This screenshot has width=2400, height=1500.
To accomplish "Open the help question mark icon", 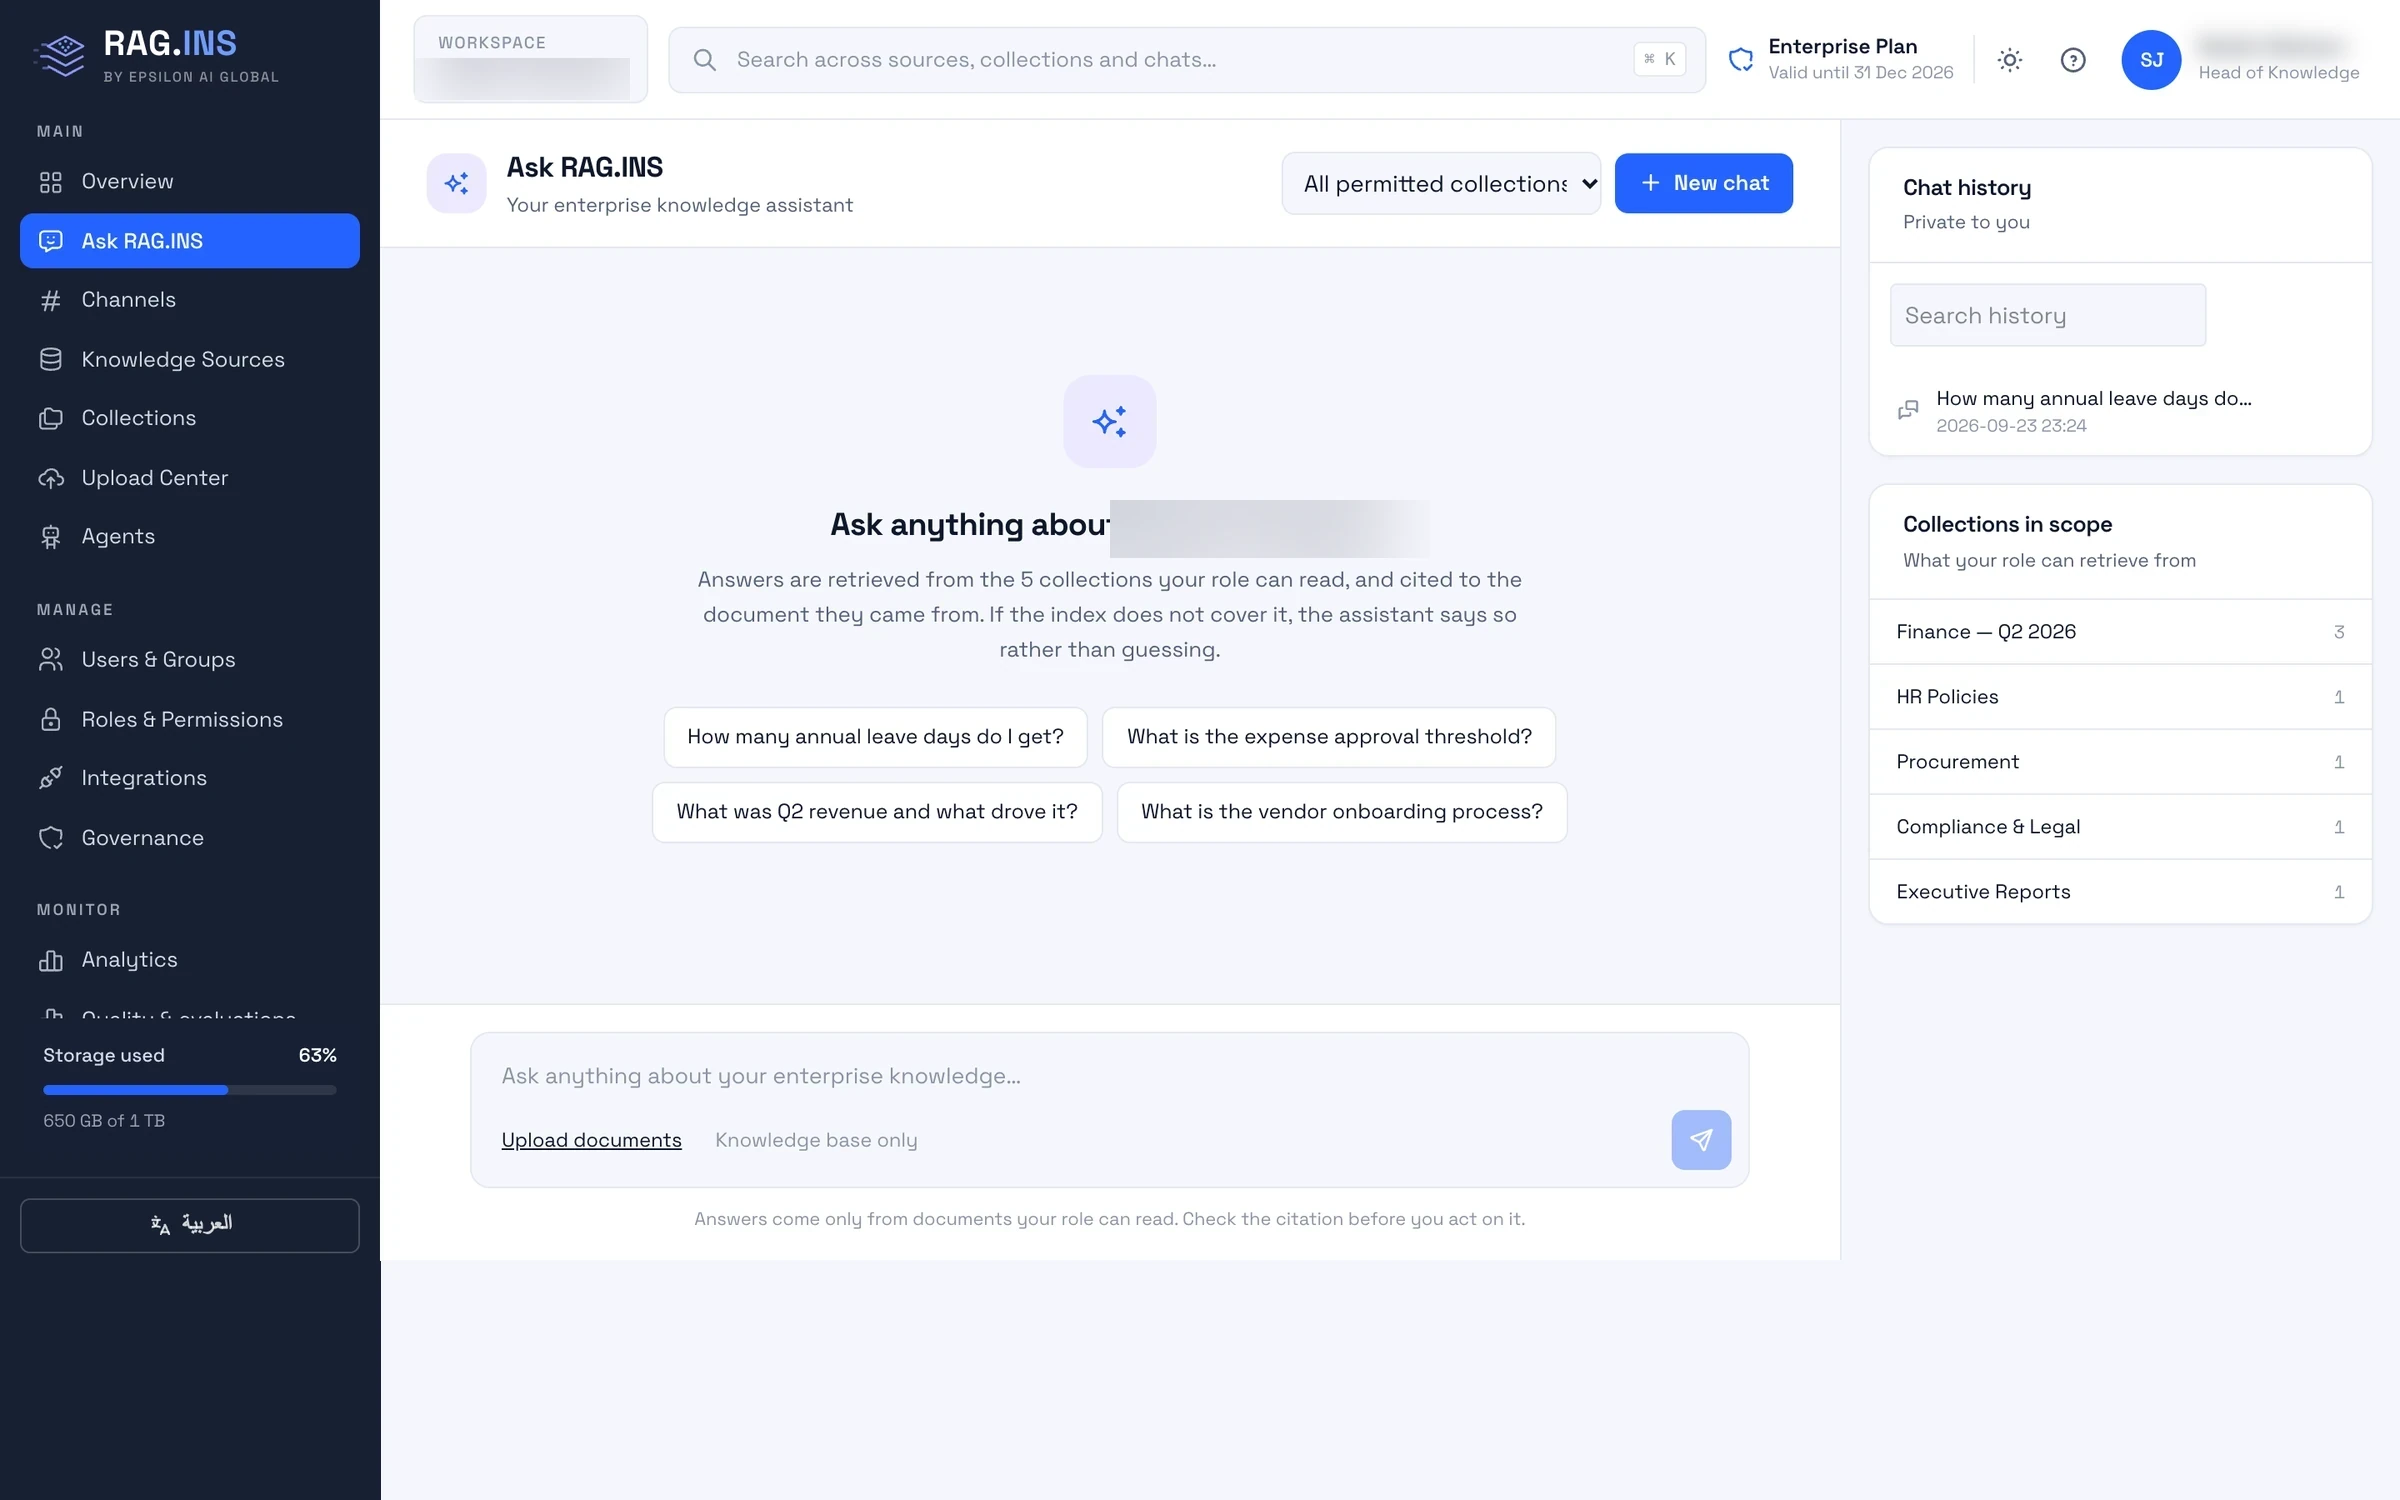I will (x=2073, y=60).
